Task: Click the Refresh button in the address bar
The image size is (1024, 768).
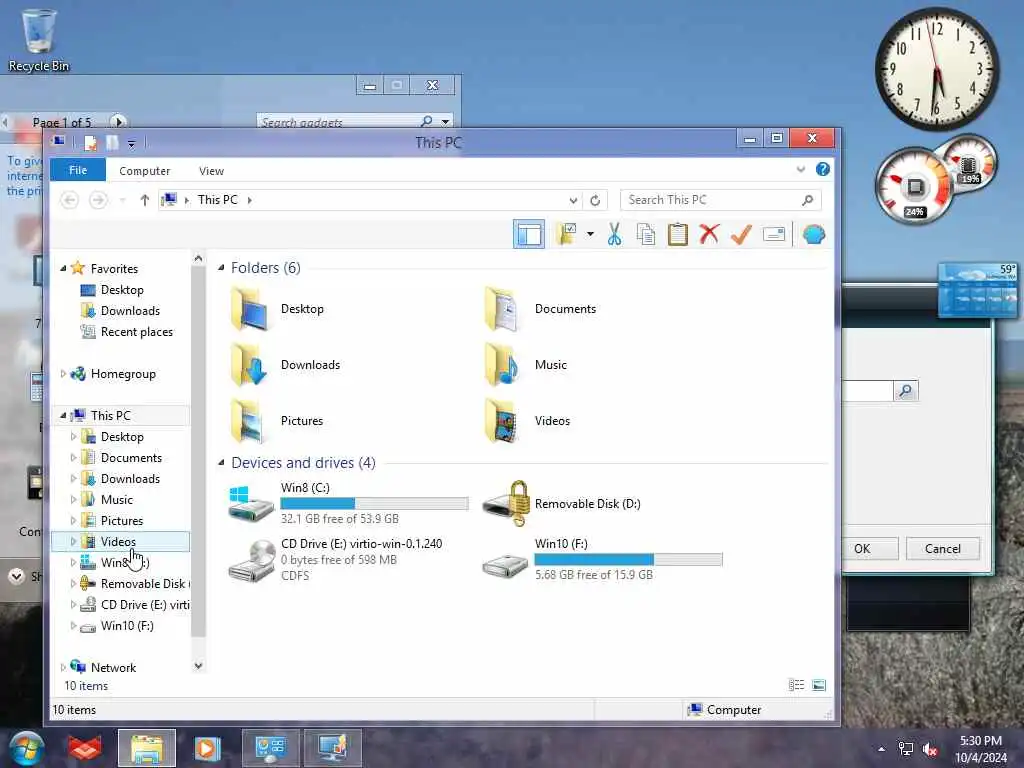Action: (595, 200)
